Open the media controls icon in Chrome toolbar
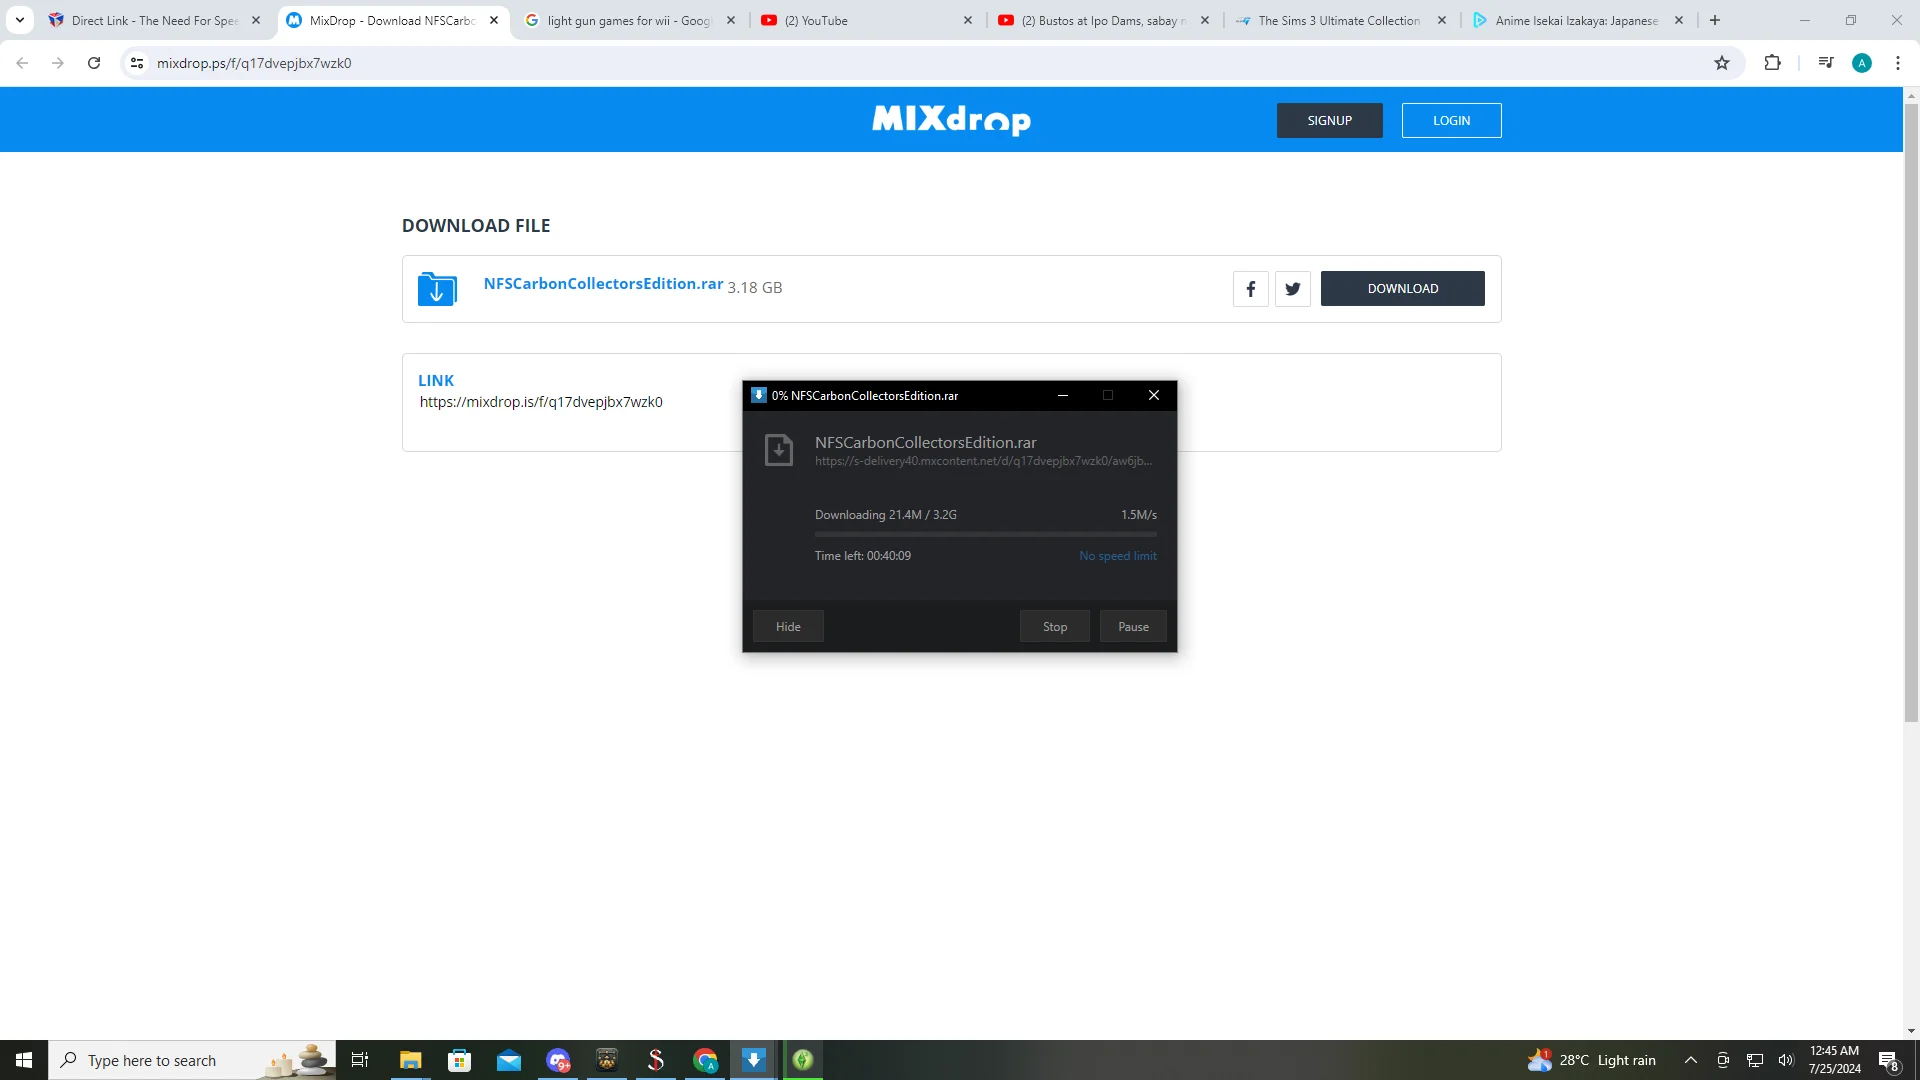 pos(1826,63)
